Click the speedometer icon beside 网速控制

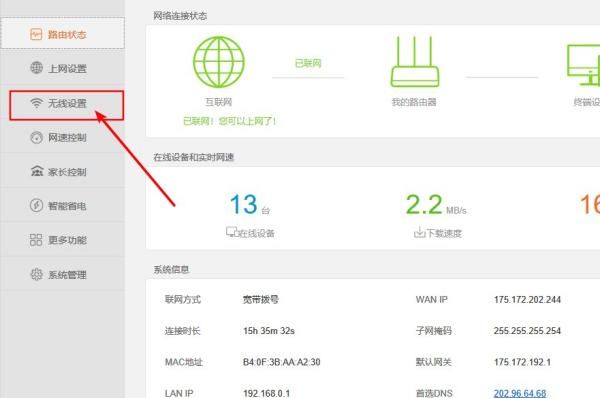(36, 137)
